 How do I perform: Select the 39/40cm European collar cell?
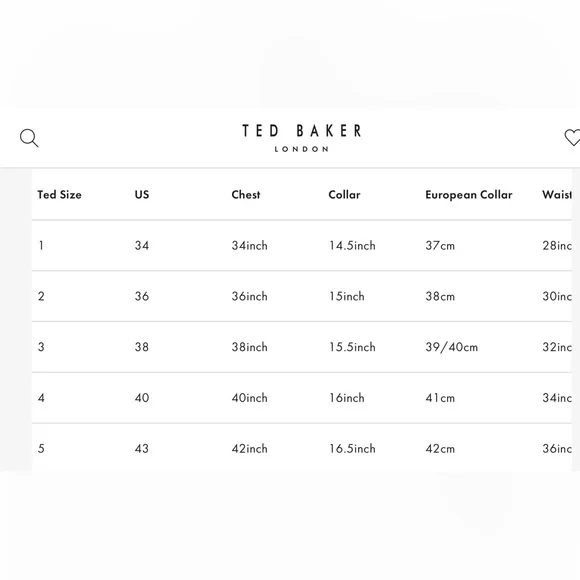451,347
